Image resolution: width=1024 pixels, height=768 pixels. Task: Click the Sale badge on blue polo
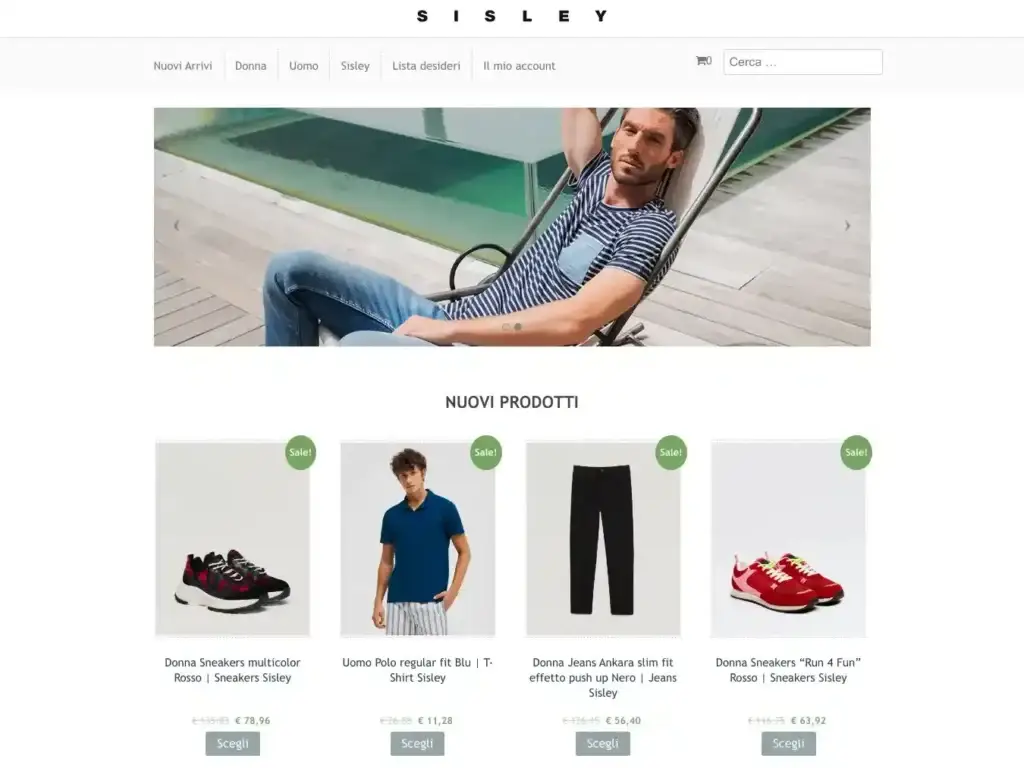(x=485, y=452)
